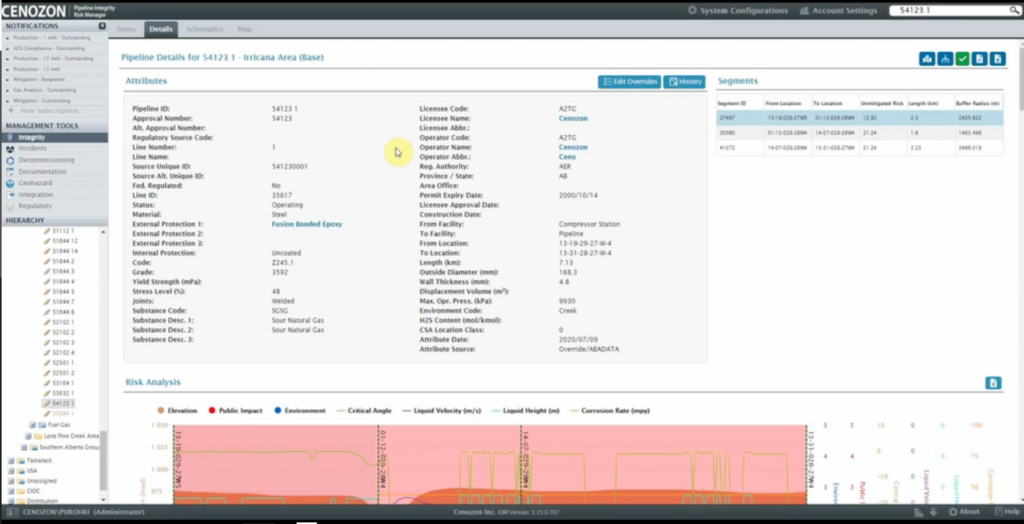Image resolution: width=1024 pixels, height=524 pixels.
Task: Click the plus icon beside New Subscription
Action: [10, 111]
